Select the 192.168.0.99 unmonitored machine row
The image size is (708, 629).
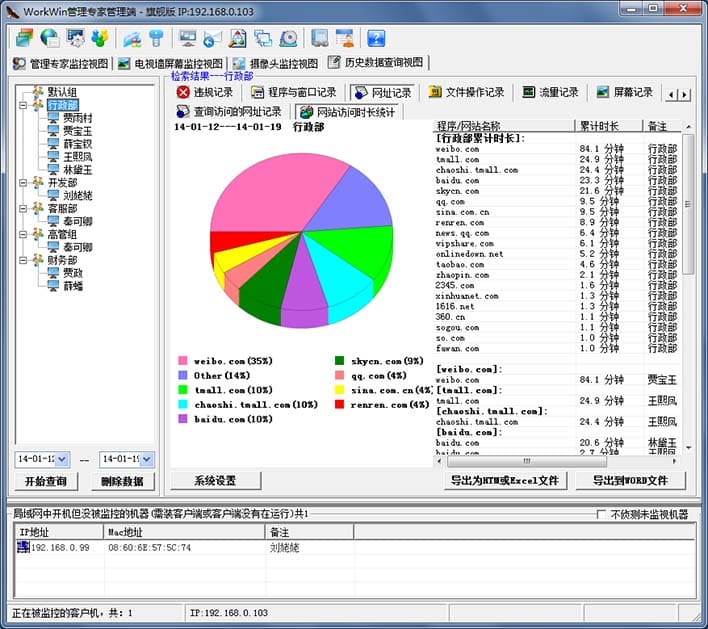point(354,548)
